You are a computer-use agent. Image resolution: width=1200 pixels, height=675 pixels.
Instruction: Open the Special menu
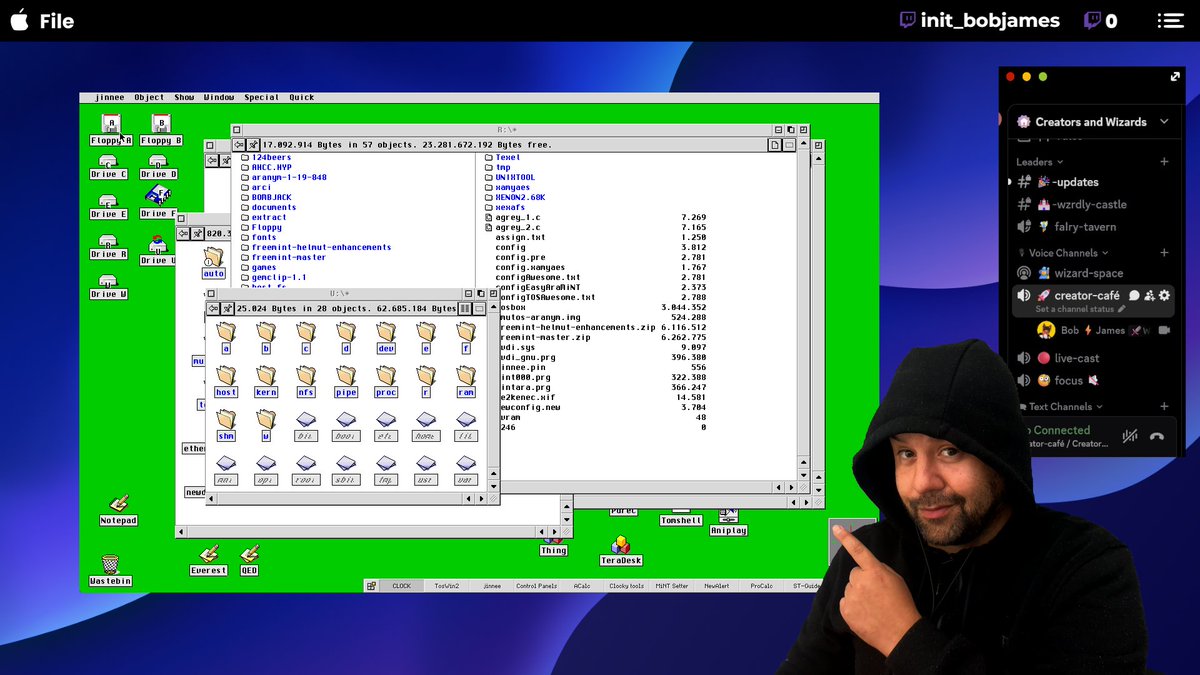(x=261, y=98)
